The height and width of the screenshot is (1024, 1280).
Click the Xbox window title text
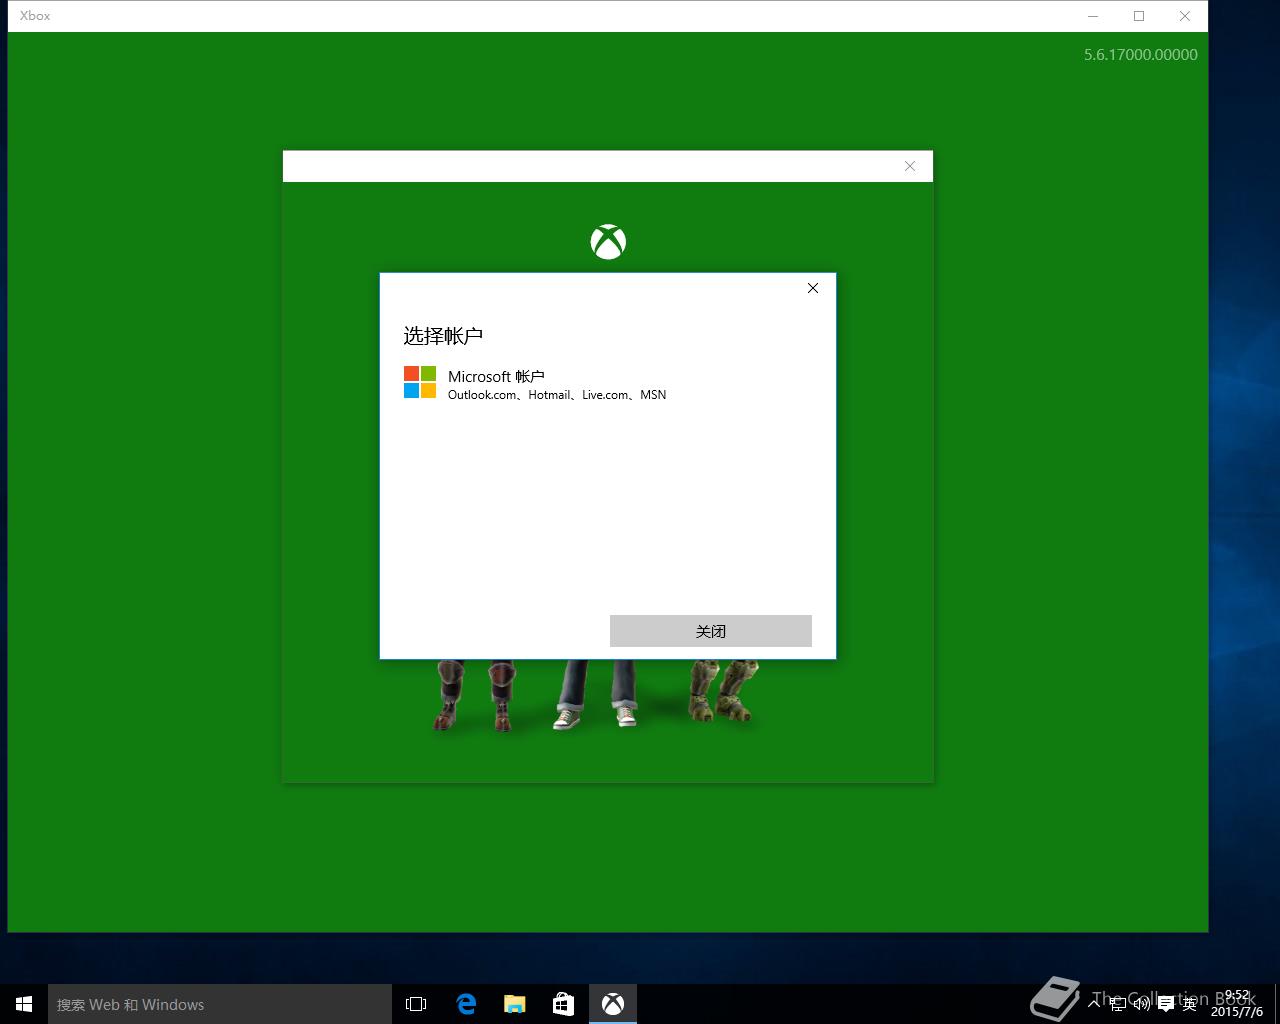click(x=35, y=16)
